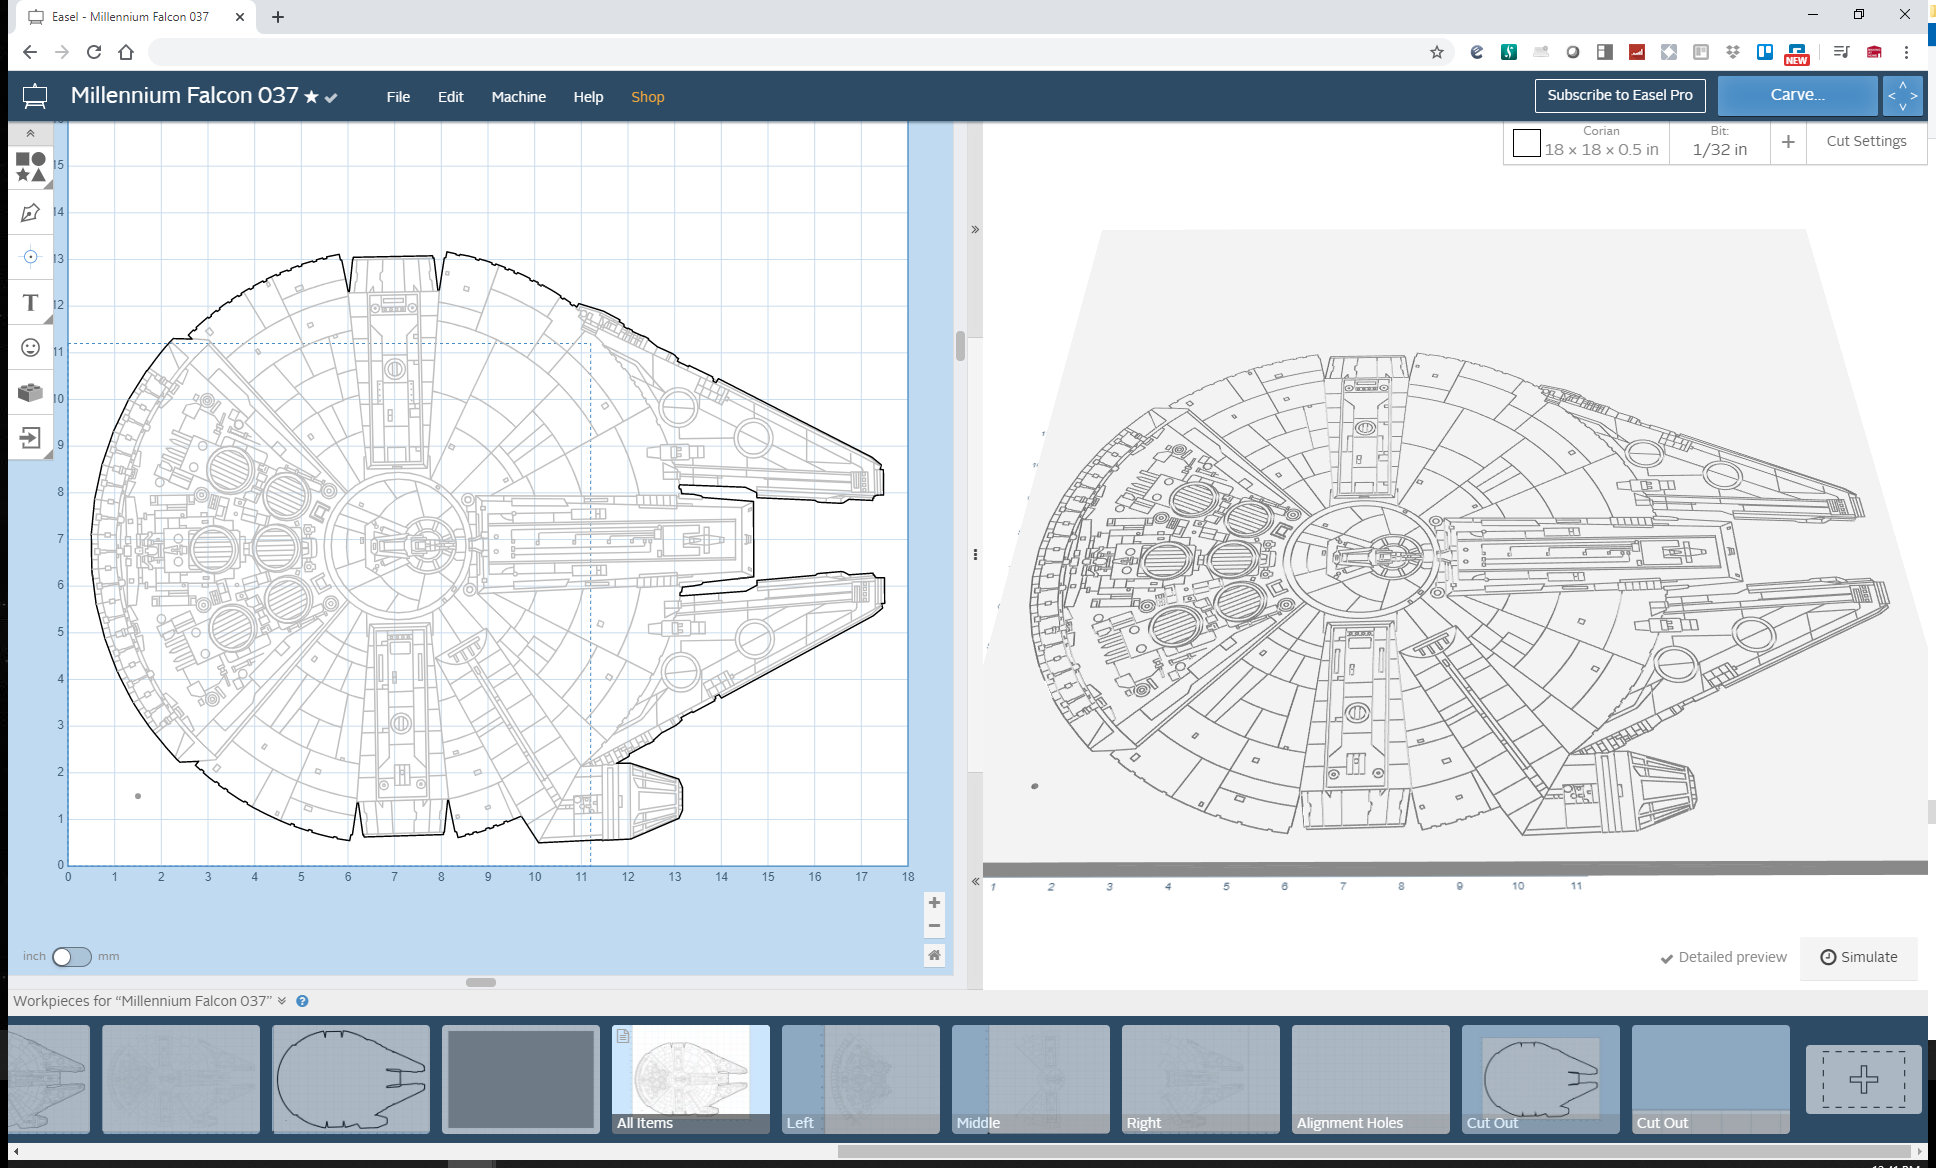Click the star next to project title
Image resolution: width=1936 pixels, height=1168 pixels.
click(x=311, y=97)
